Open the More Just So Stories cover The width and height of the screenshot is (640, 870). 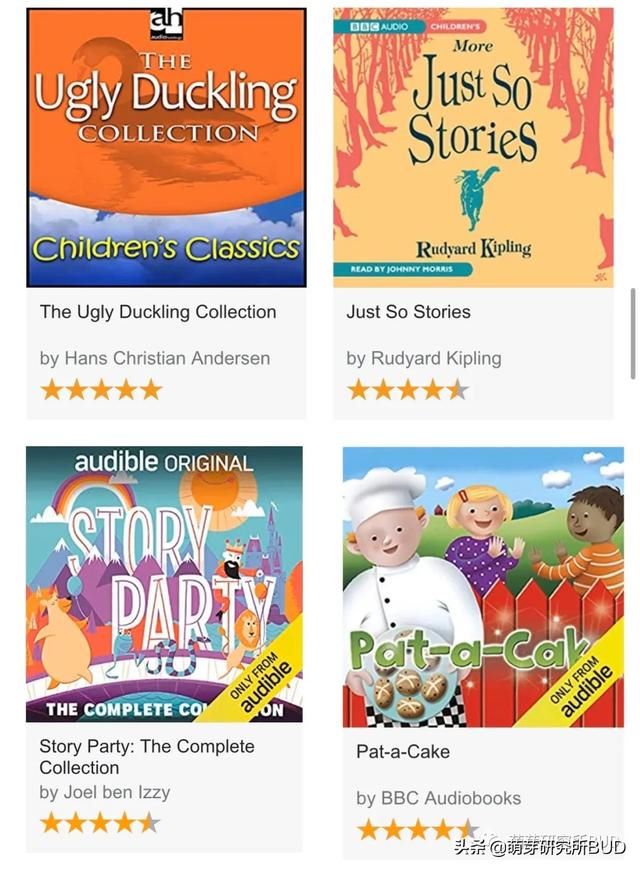point(473,148)
